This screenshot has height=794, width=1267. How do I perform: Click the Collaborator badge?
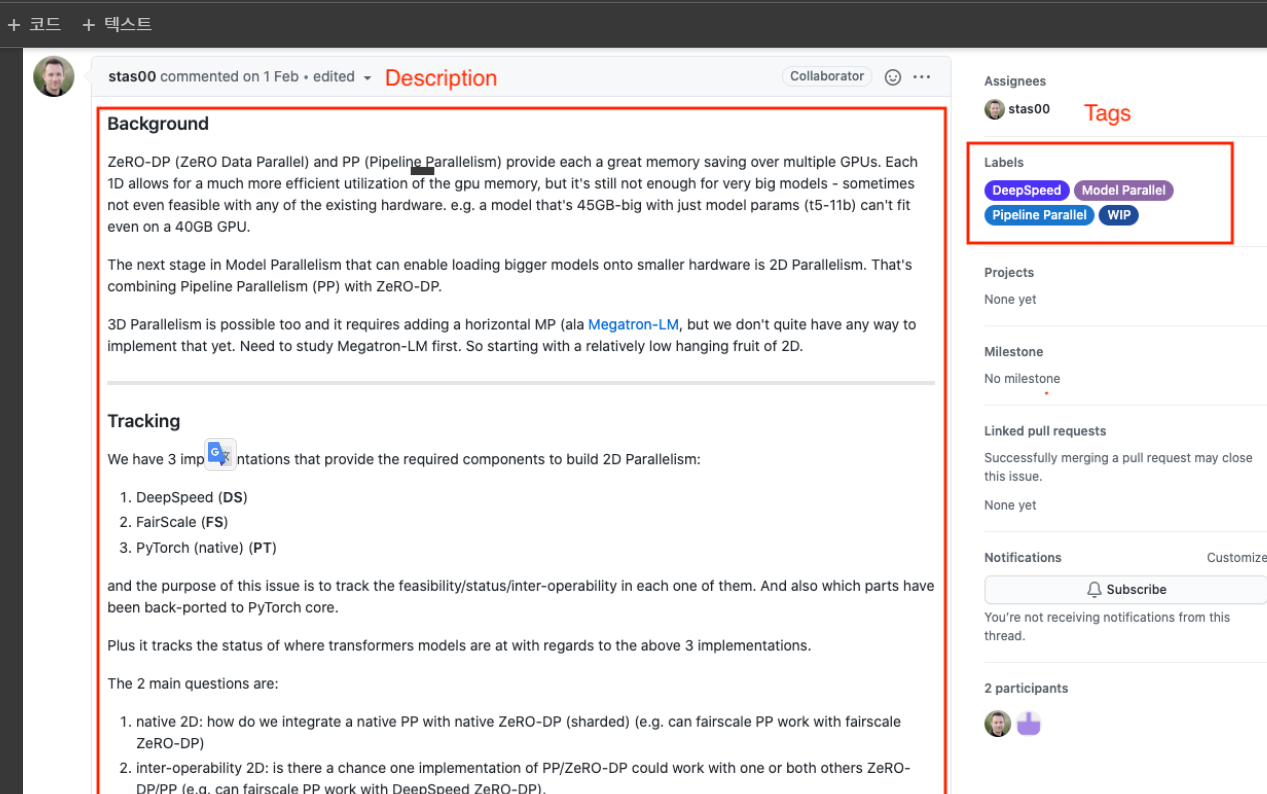pos(827,76)
